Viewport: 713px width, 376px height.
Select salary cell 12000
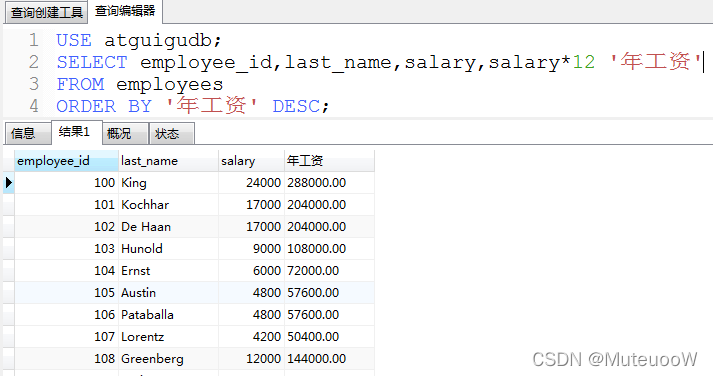pyautogui.click(x=251, y=359)
